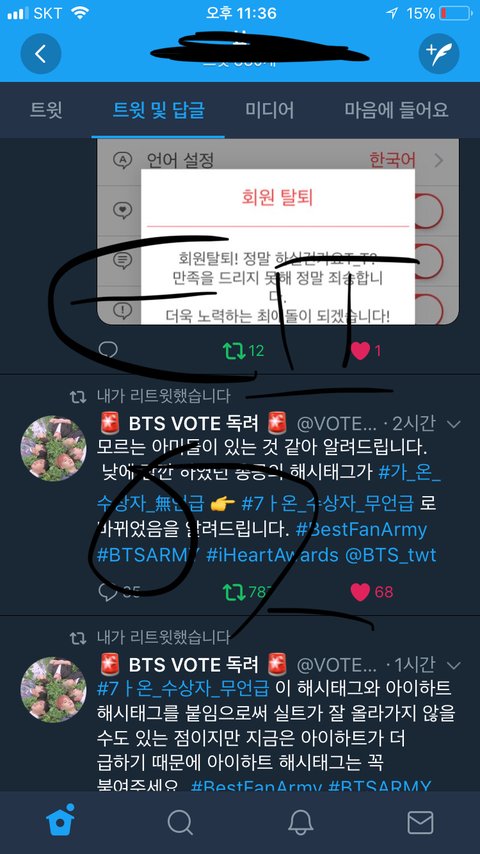Open the 마음에 들어요 tab
This screenshot has height=854, width=480.
[396, 110]
